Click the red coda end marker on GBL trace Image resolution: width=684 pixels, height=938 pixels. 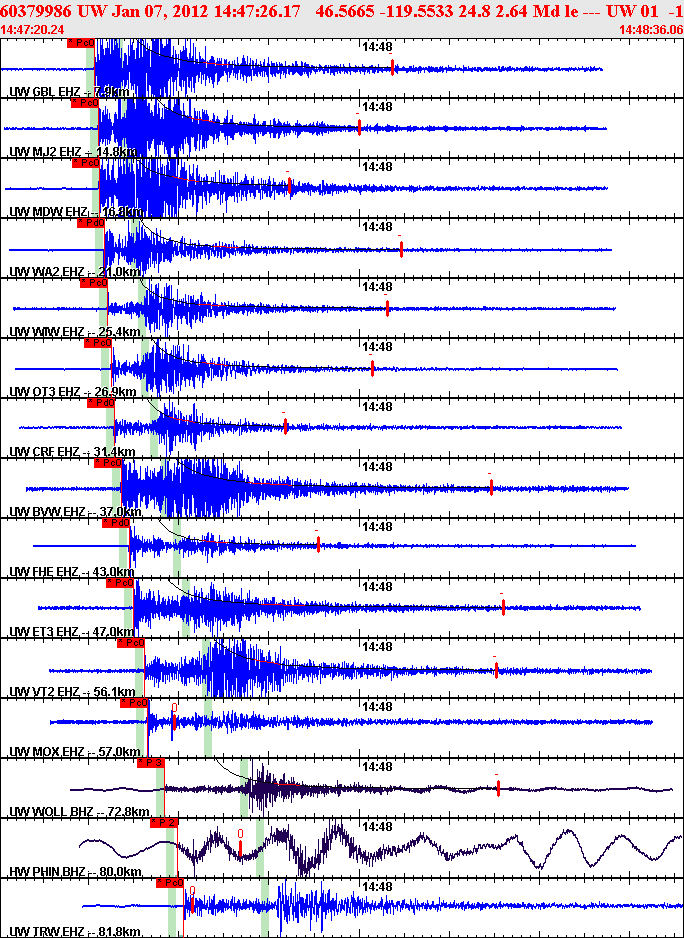click(392, 68)
